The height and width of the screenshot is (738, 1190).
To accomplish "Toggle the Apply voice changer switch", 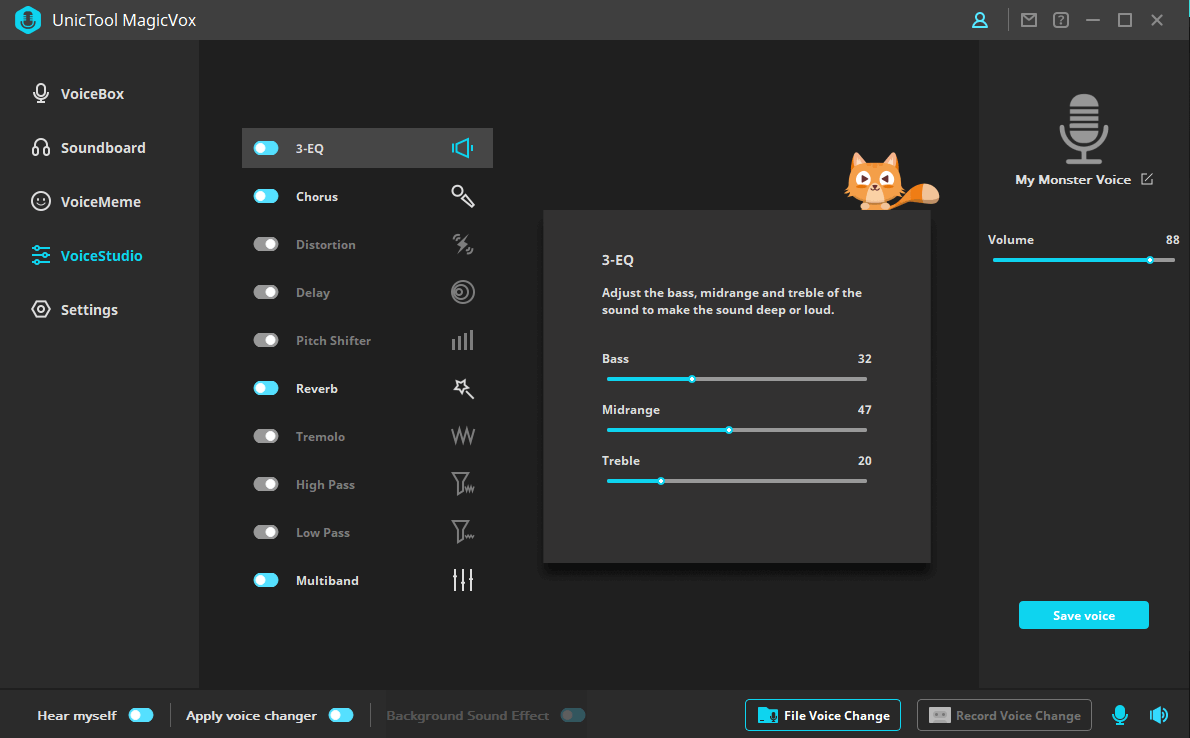I will click(x=341, y=715).
